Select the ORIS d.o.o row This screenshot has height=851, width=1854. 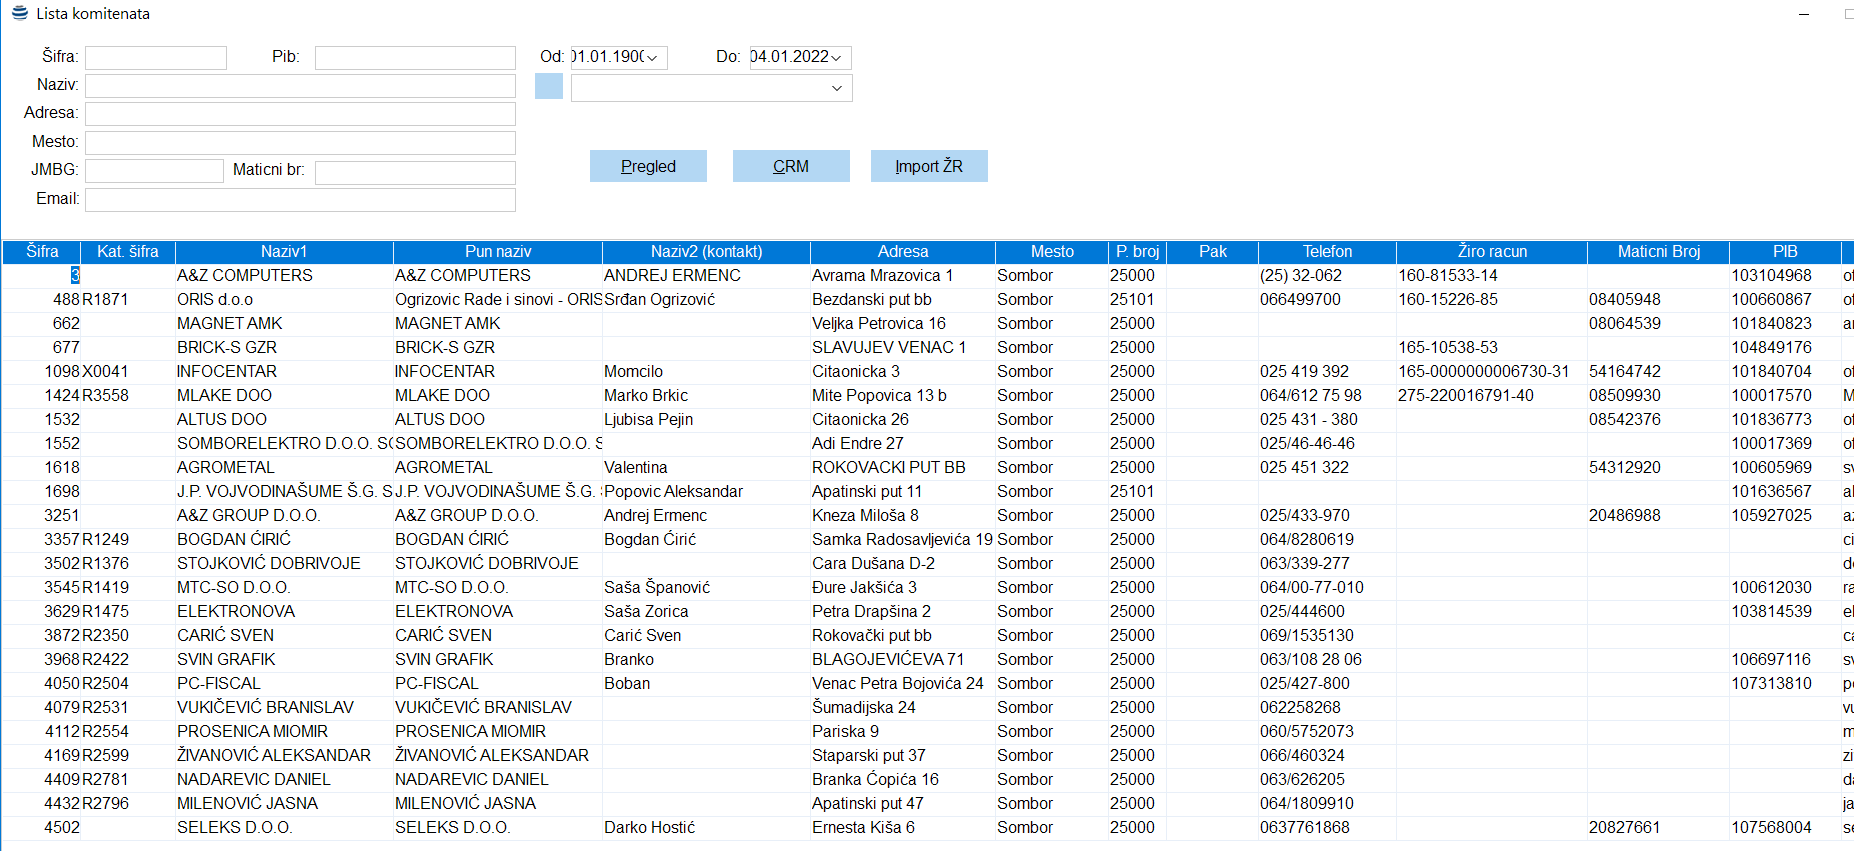click(215, 300)
